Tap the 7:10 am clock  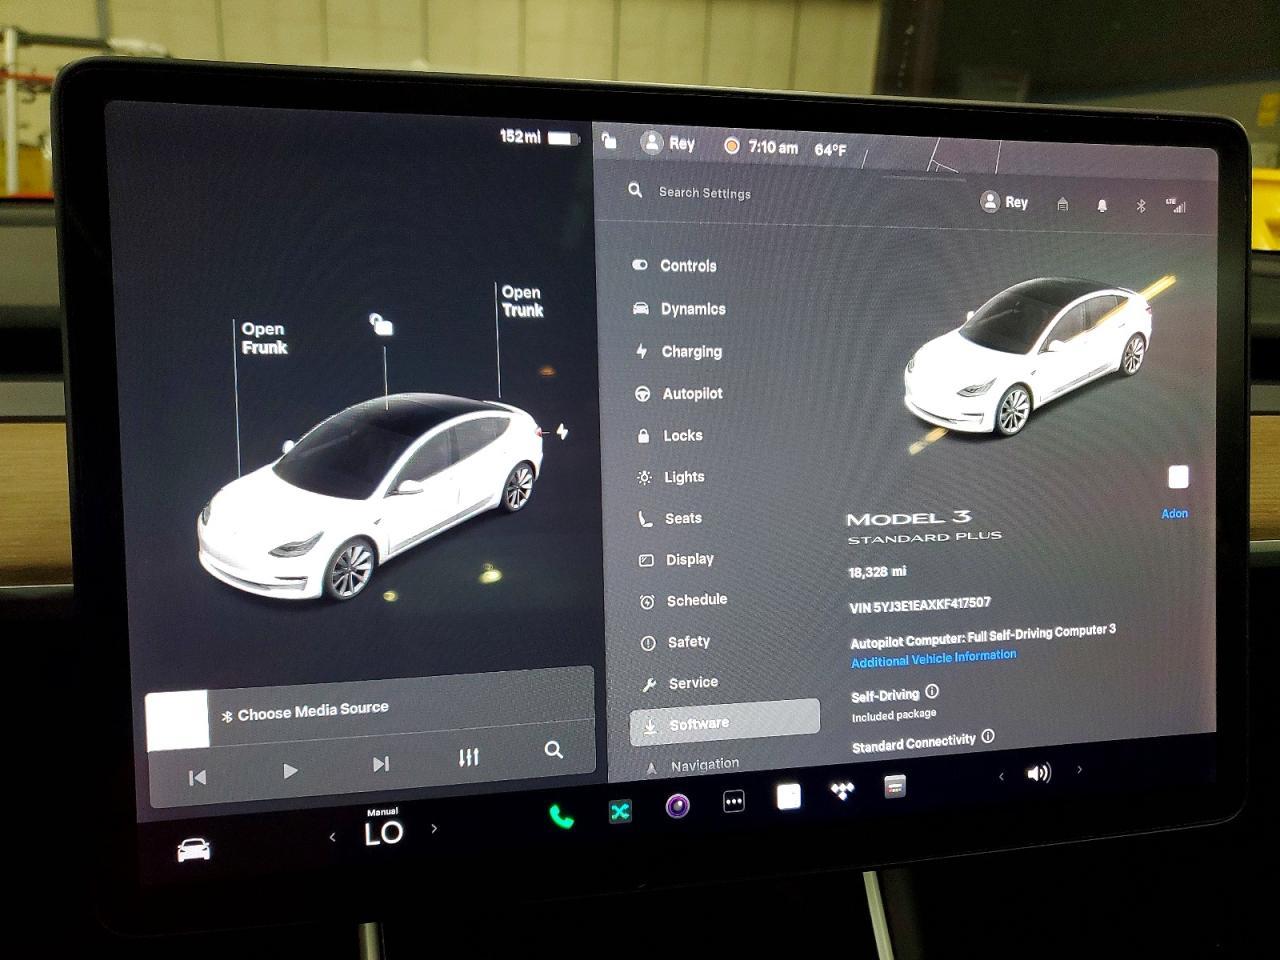coord(773,147)
